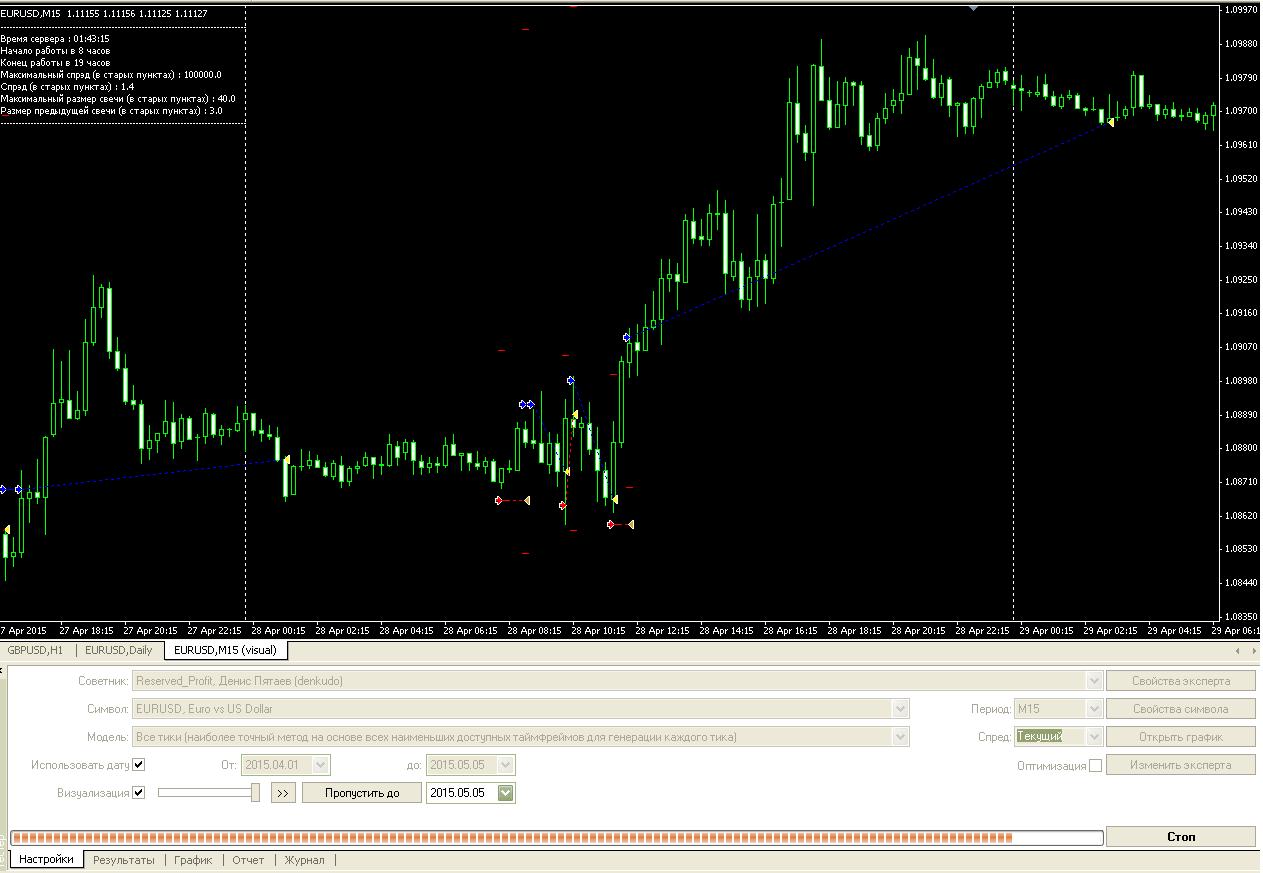The image size is (1263, 873).
Task: Click time label 27 Apr 18:15
Action: (x=86, y=631)
